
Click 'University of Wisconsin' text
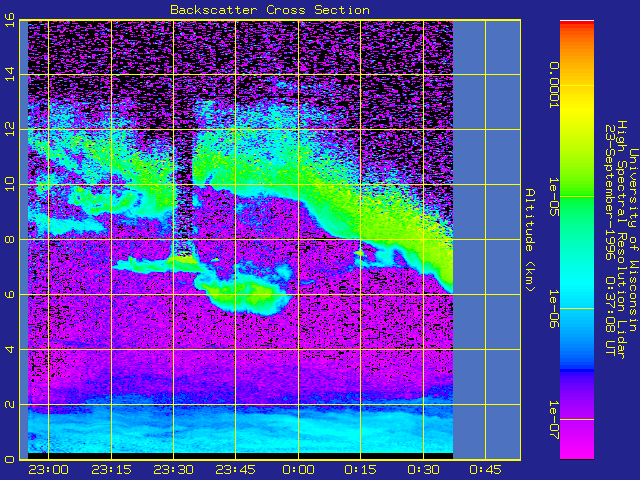click(x=633, y=240)
